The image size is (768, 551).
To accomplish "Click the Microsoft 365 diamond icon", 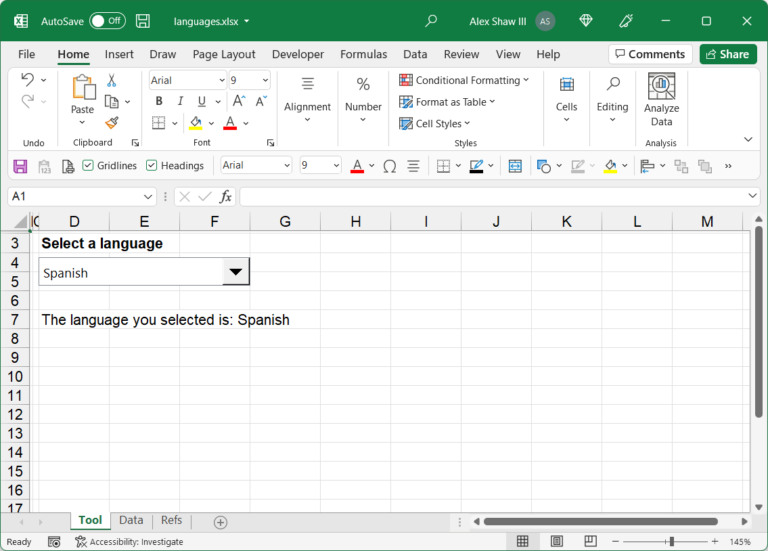I will pos(586,21).
